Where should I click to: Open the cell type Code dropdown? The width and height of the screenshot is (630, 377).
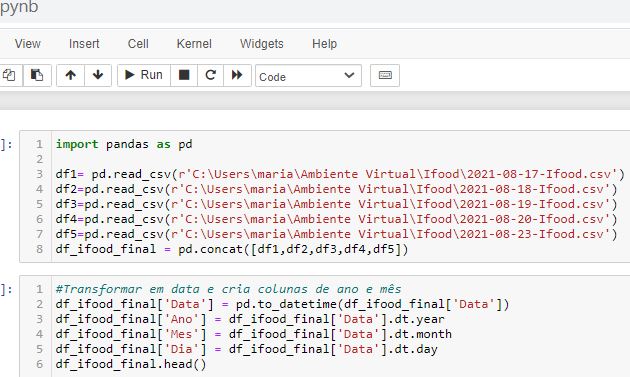[x=308, y=76]
